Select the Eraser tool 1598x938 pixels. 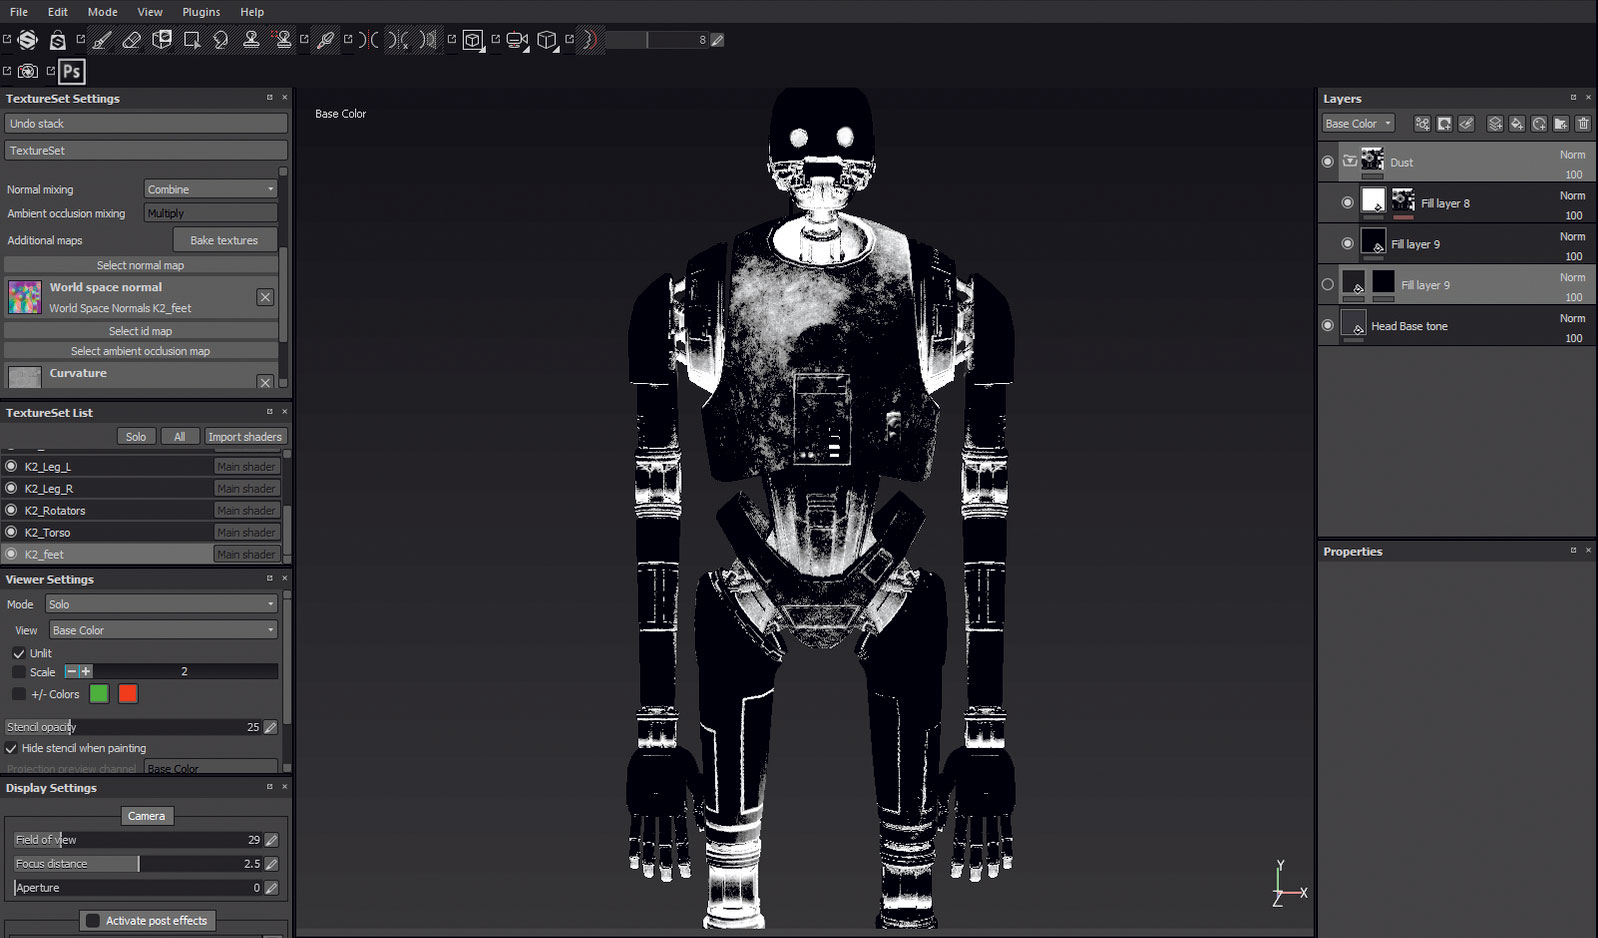click(132, 40)
